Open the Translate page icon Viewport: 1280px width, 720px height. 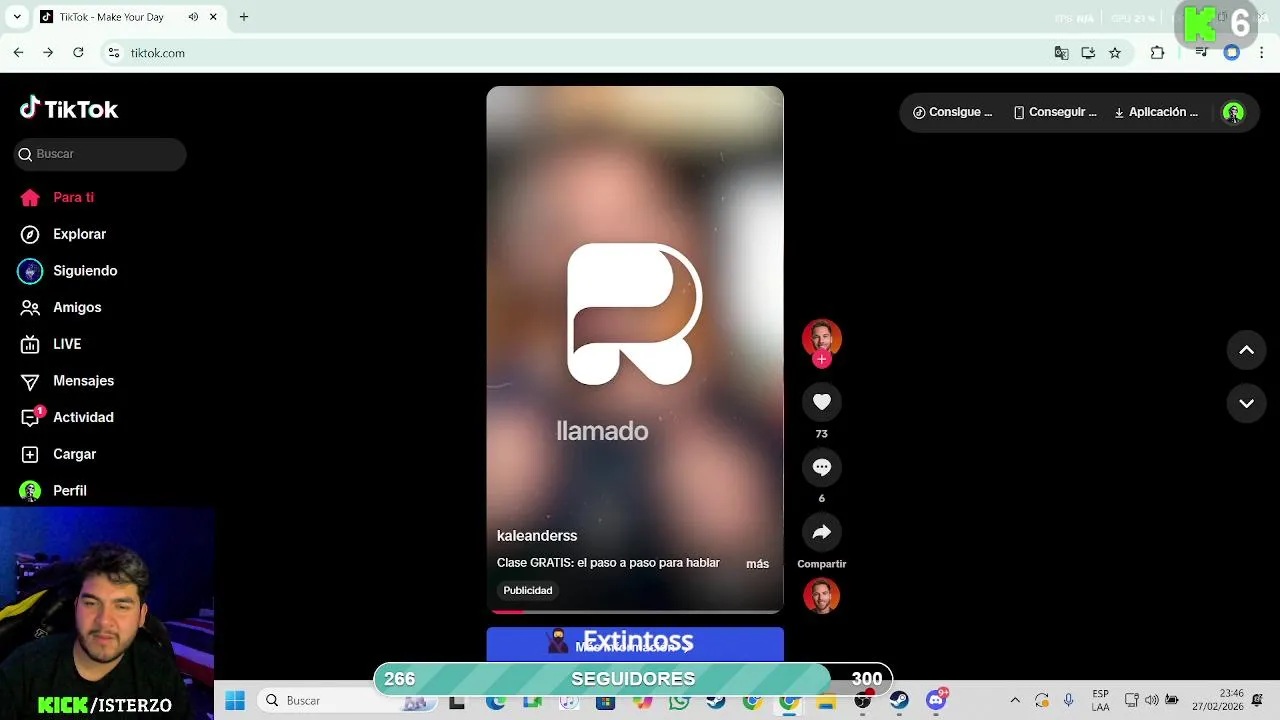click(x=1061, y=53)
